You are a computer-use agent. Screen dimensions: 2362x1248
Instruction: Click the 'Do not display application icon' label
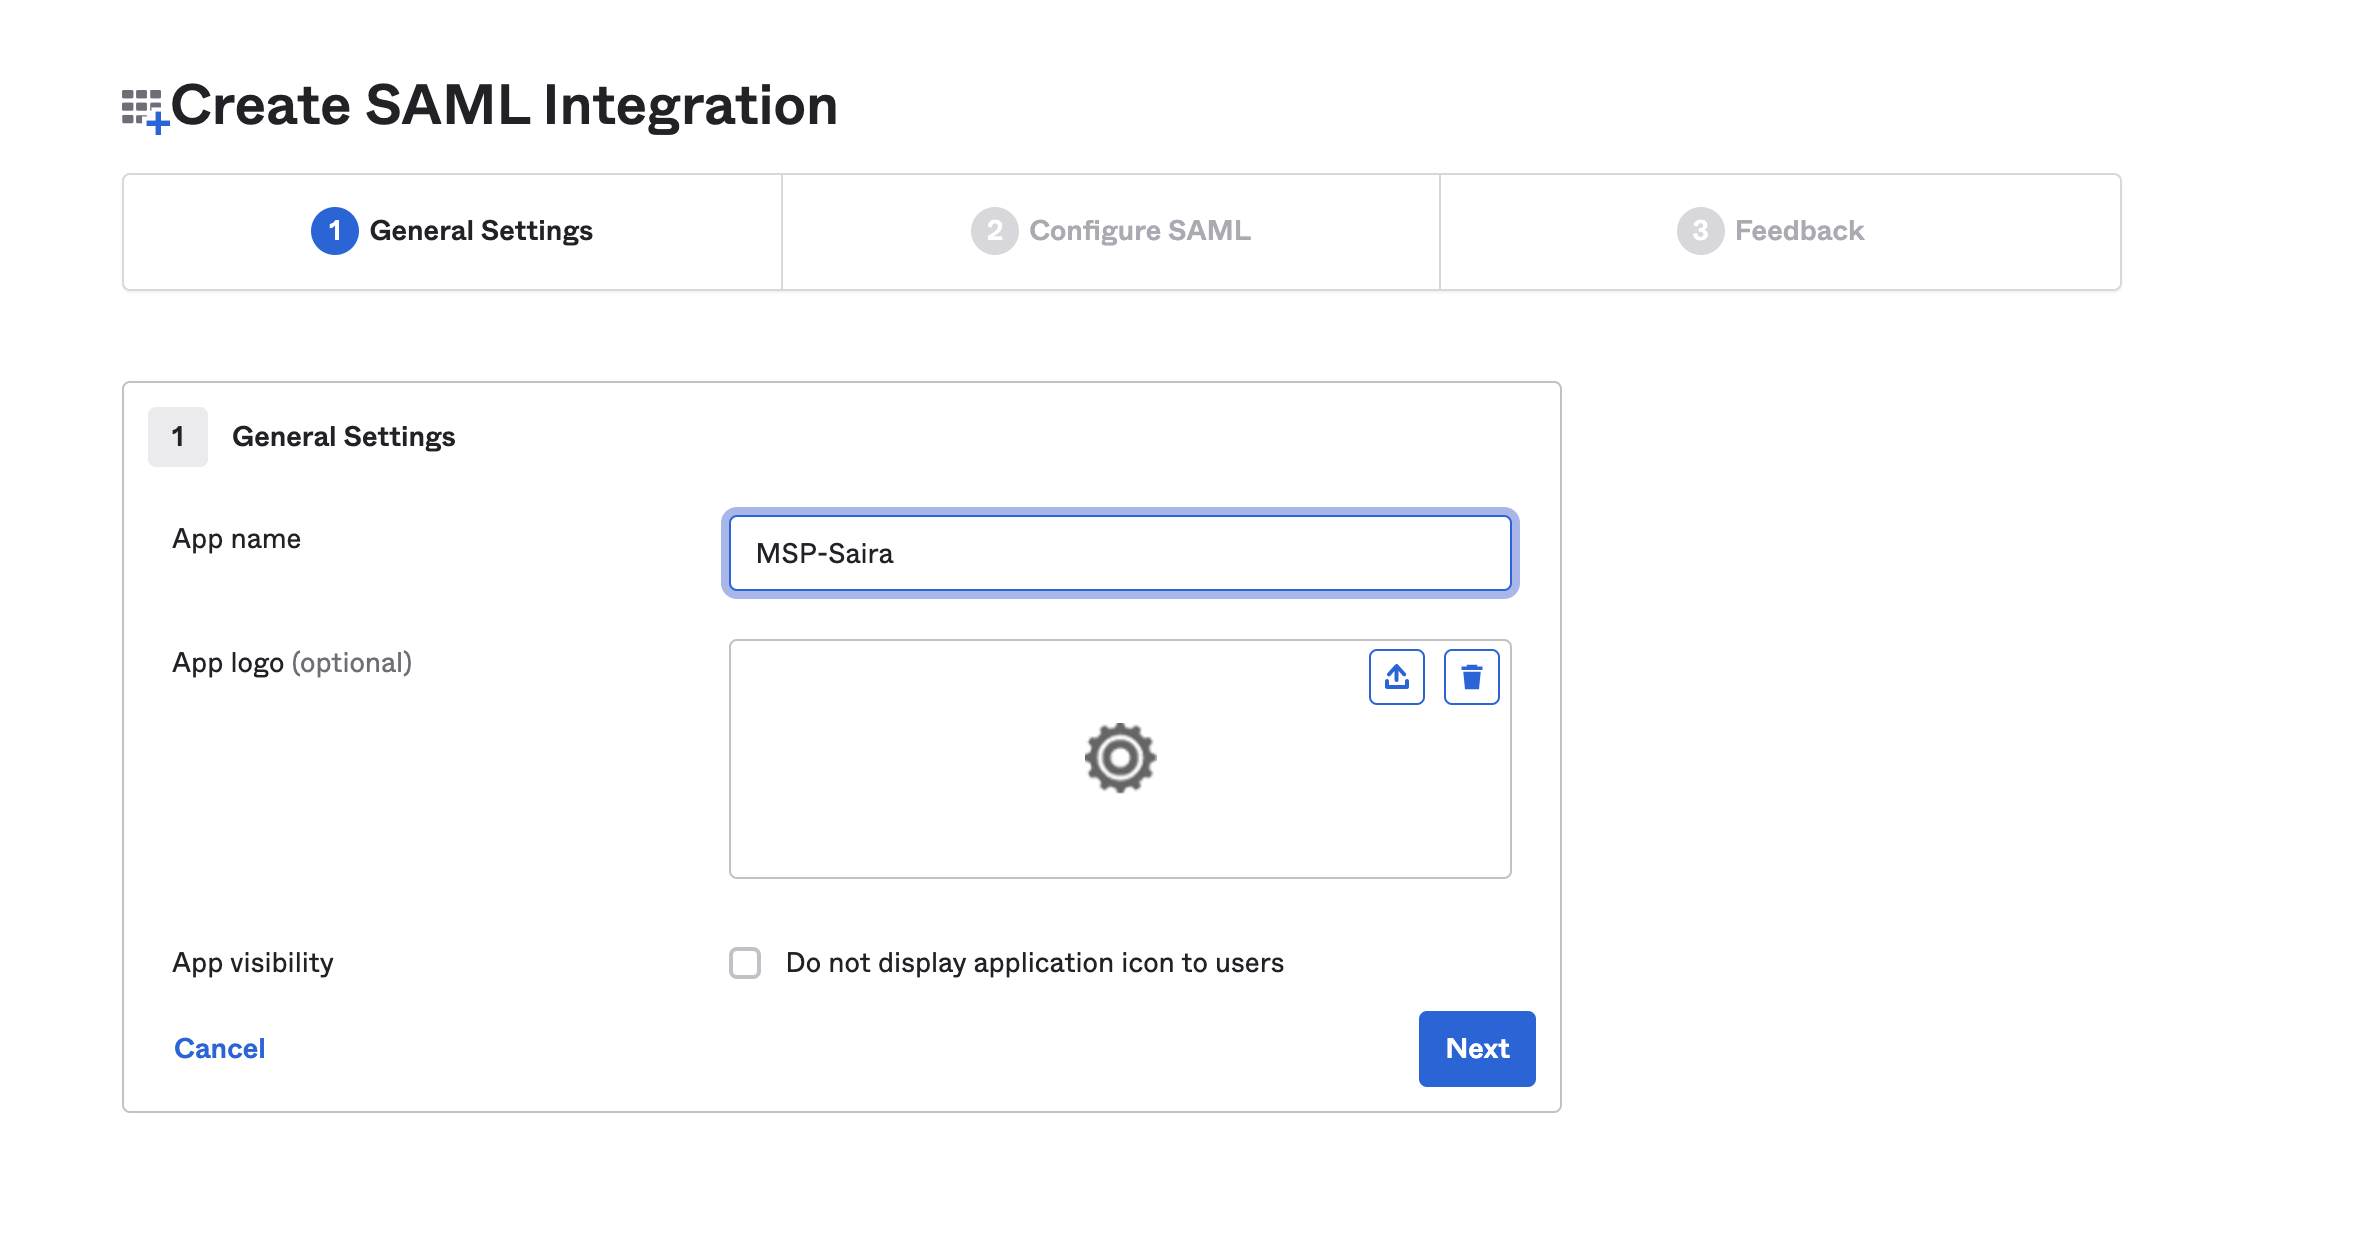pos(1034,963)
